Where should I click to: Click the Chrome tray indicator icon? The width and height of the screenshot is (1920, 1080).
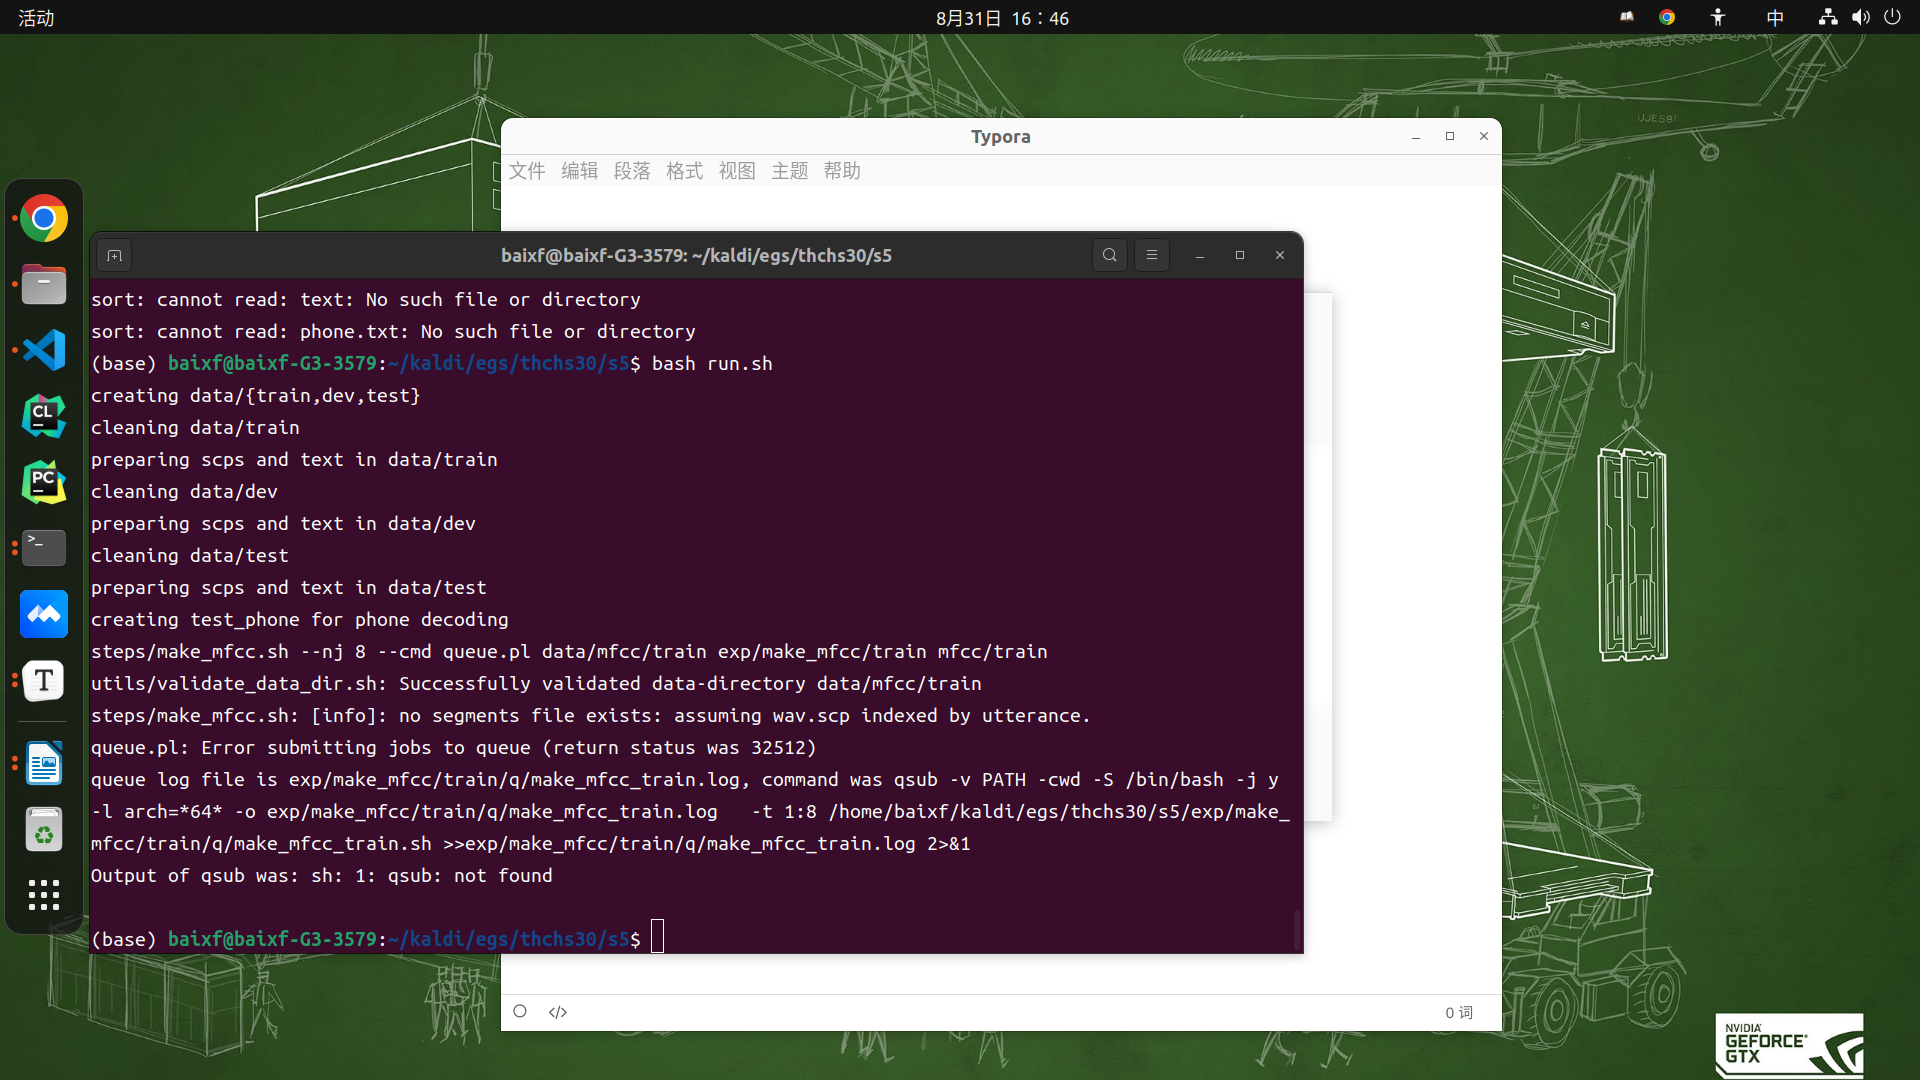click(1667, 17)
